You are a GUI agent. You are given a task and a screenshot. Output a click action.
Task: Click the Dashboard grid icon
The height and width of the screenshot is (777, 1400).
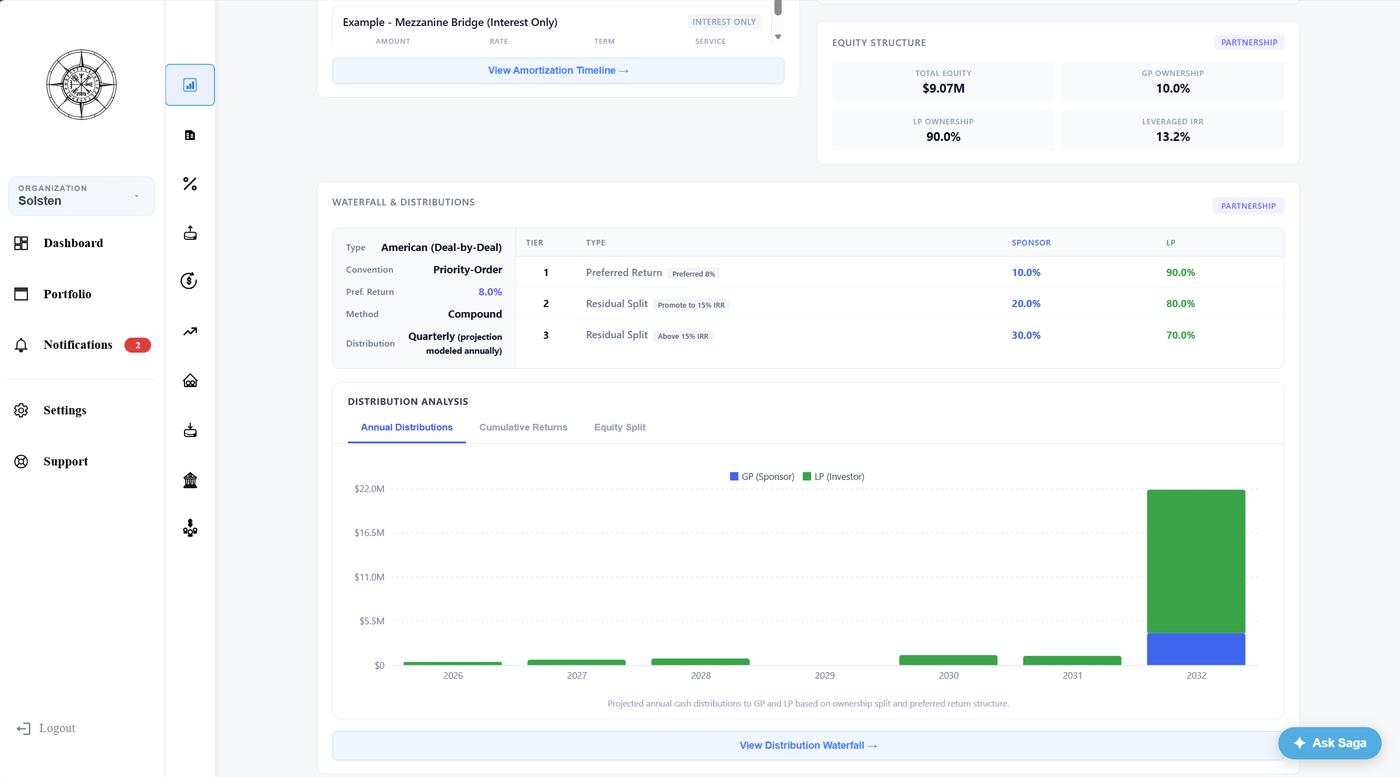coord(21,243)
